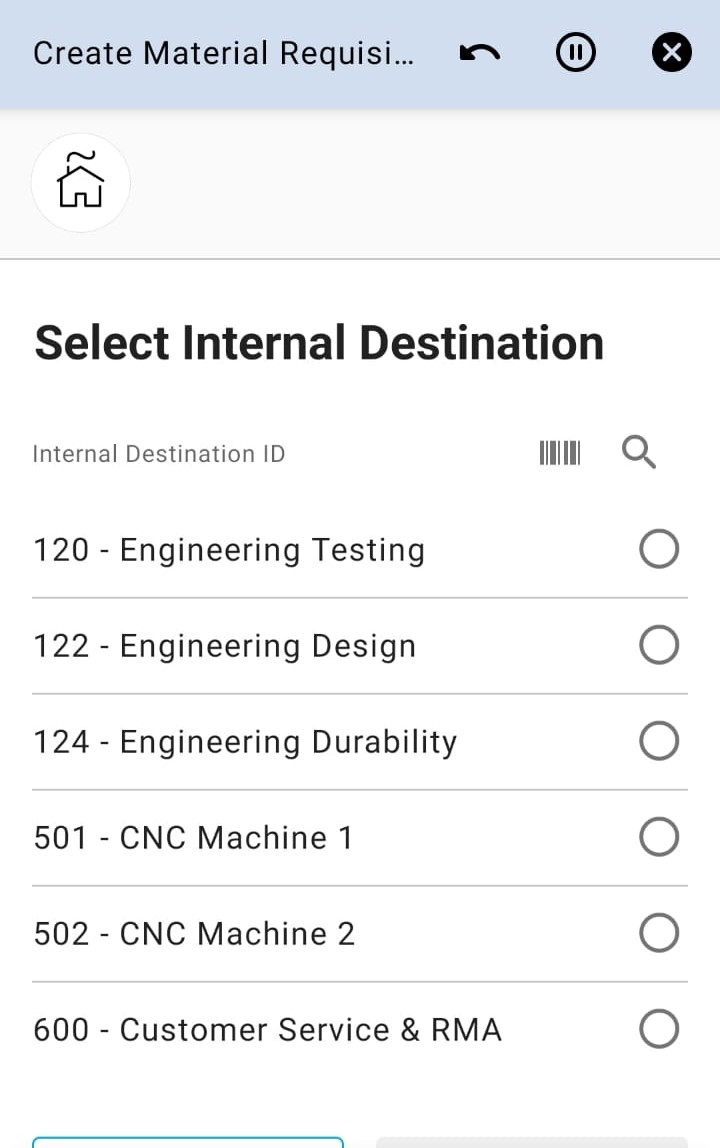Go to home via house icon

click(81, 182)
